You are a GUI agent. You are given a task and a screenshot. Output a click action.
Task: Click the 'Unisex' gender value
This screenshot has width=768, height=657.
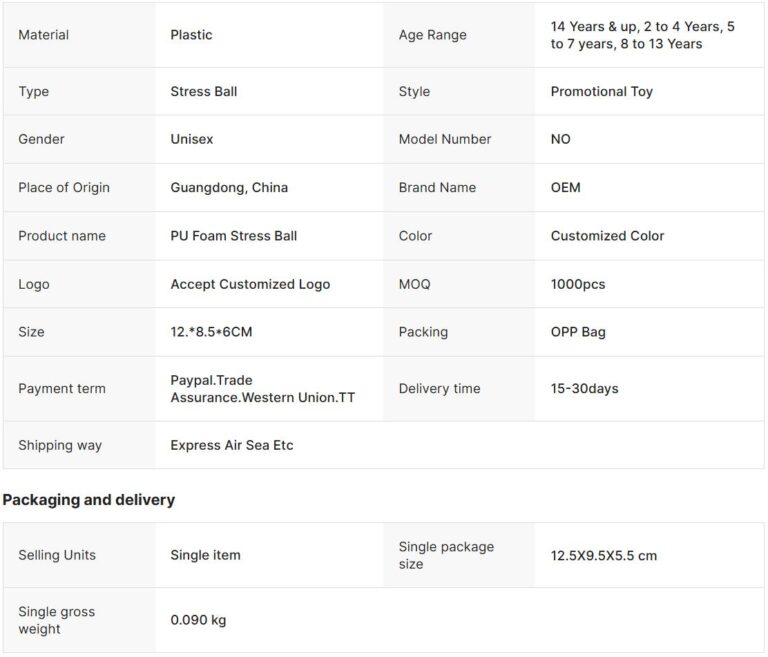point(192,140)
